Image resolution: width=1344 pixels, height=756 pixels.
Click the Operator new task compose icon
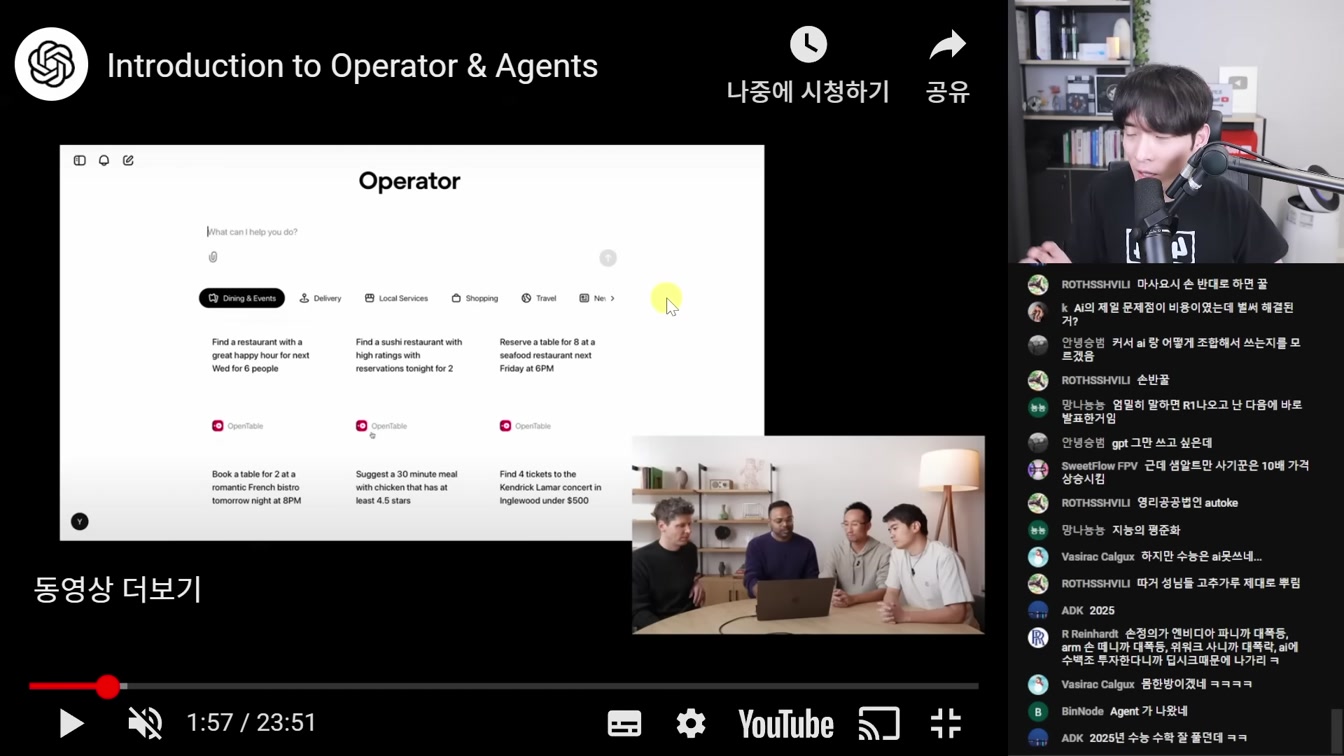point(128,160)
